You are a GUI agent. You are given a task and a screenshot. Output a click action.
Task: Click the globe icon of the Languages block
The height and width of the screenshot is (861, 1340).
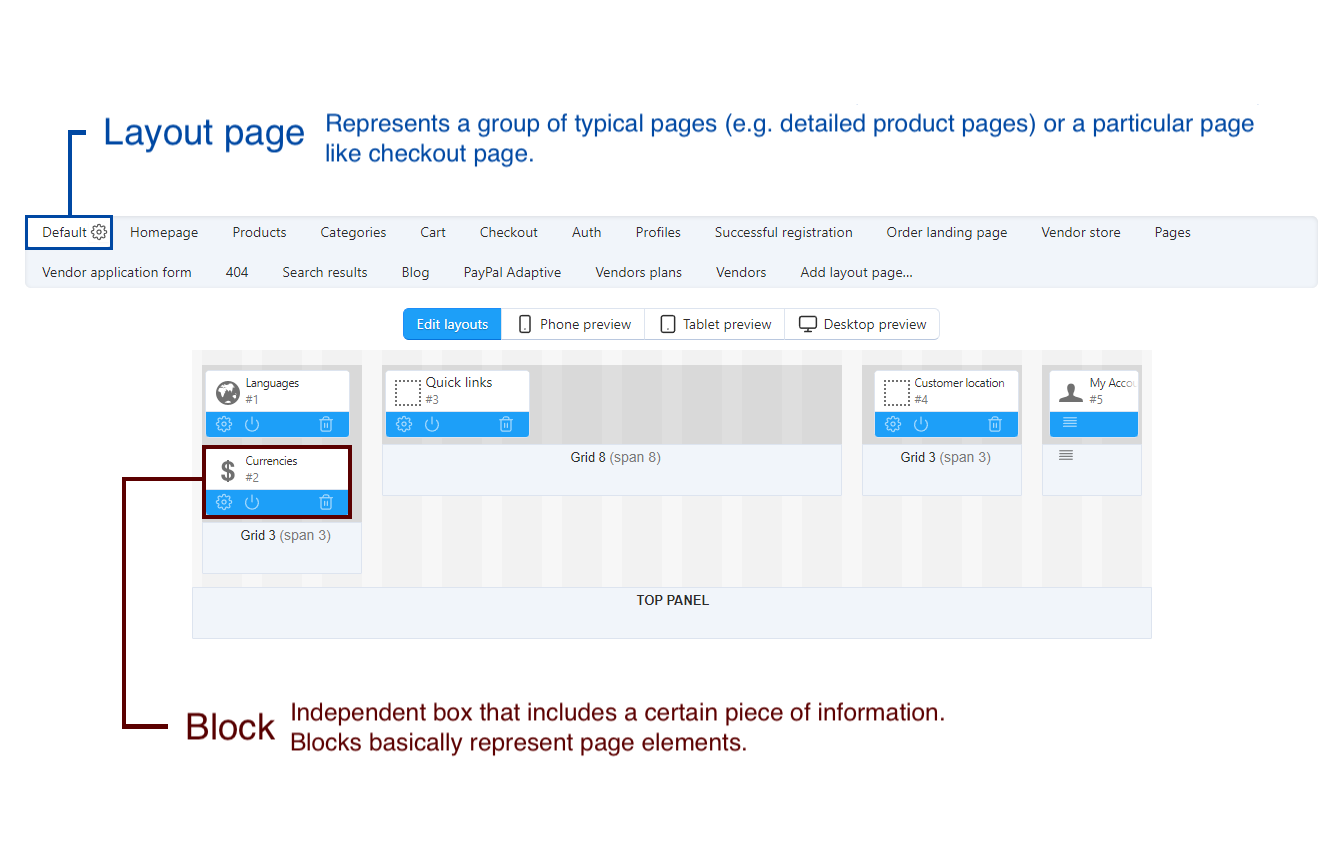pyautogui.click(x=228, y=392)
